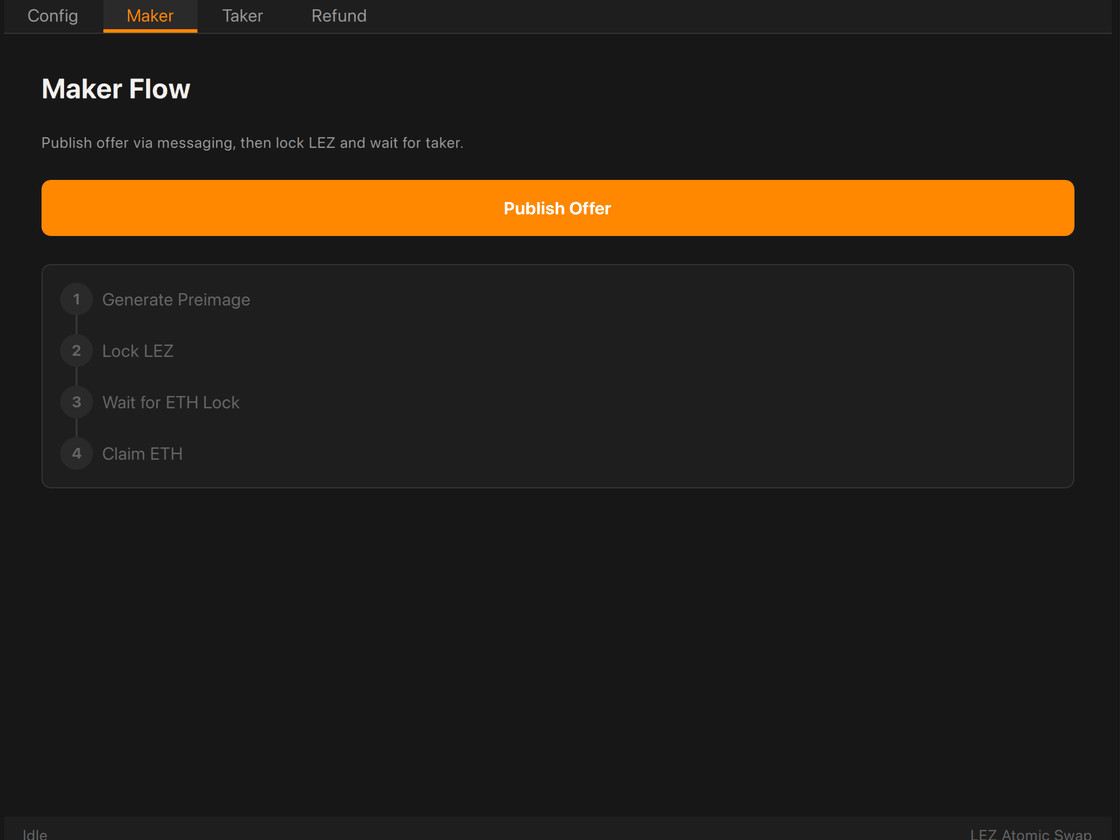Click the step 1 number circle

76,299
